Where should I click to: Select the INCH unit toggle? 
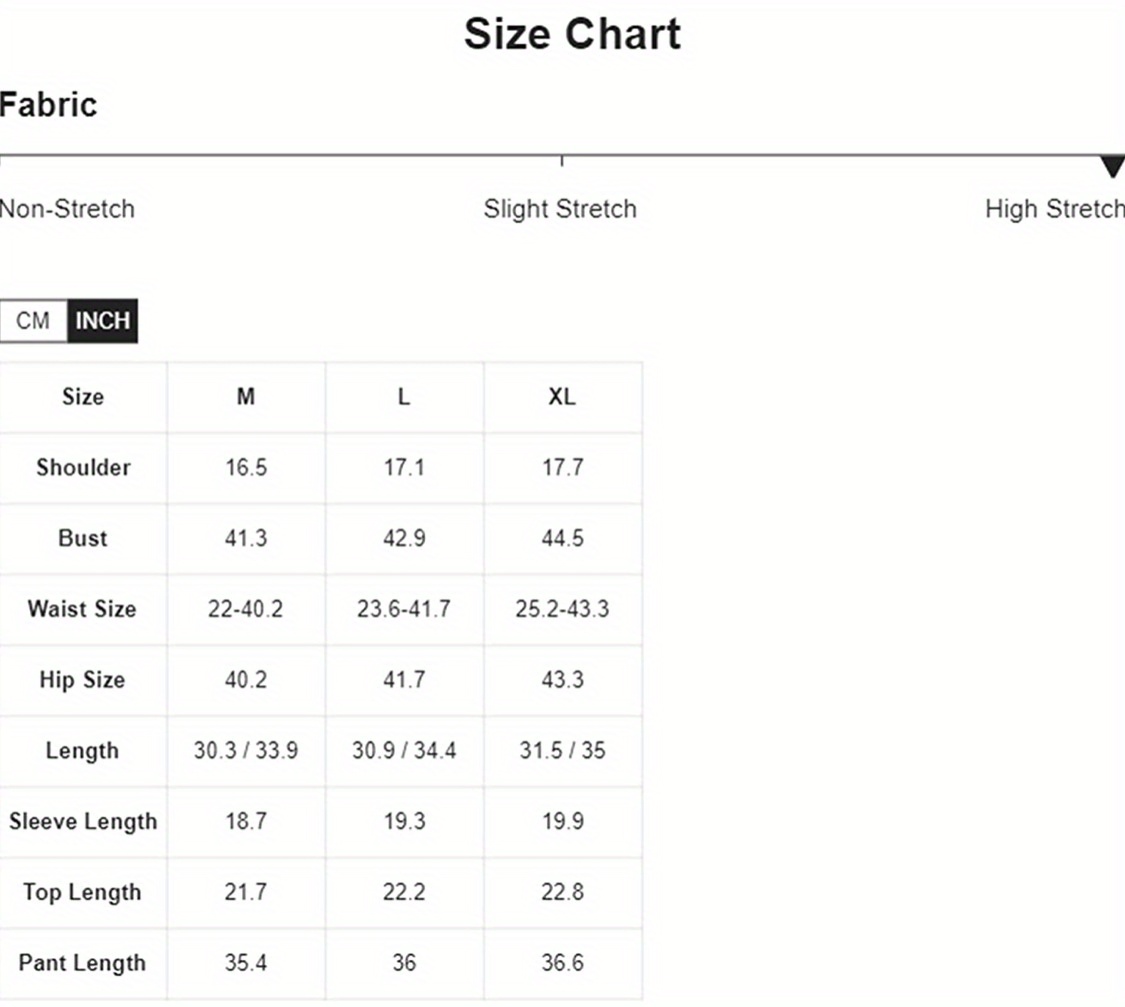[x=103, y=321]
